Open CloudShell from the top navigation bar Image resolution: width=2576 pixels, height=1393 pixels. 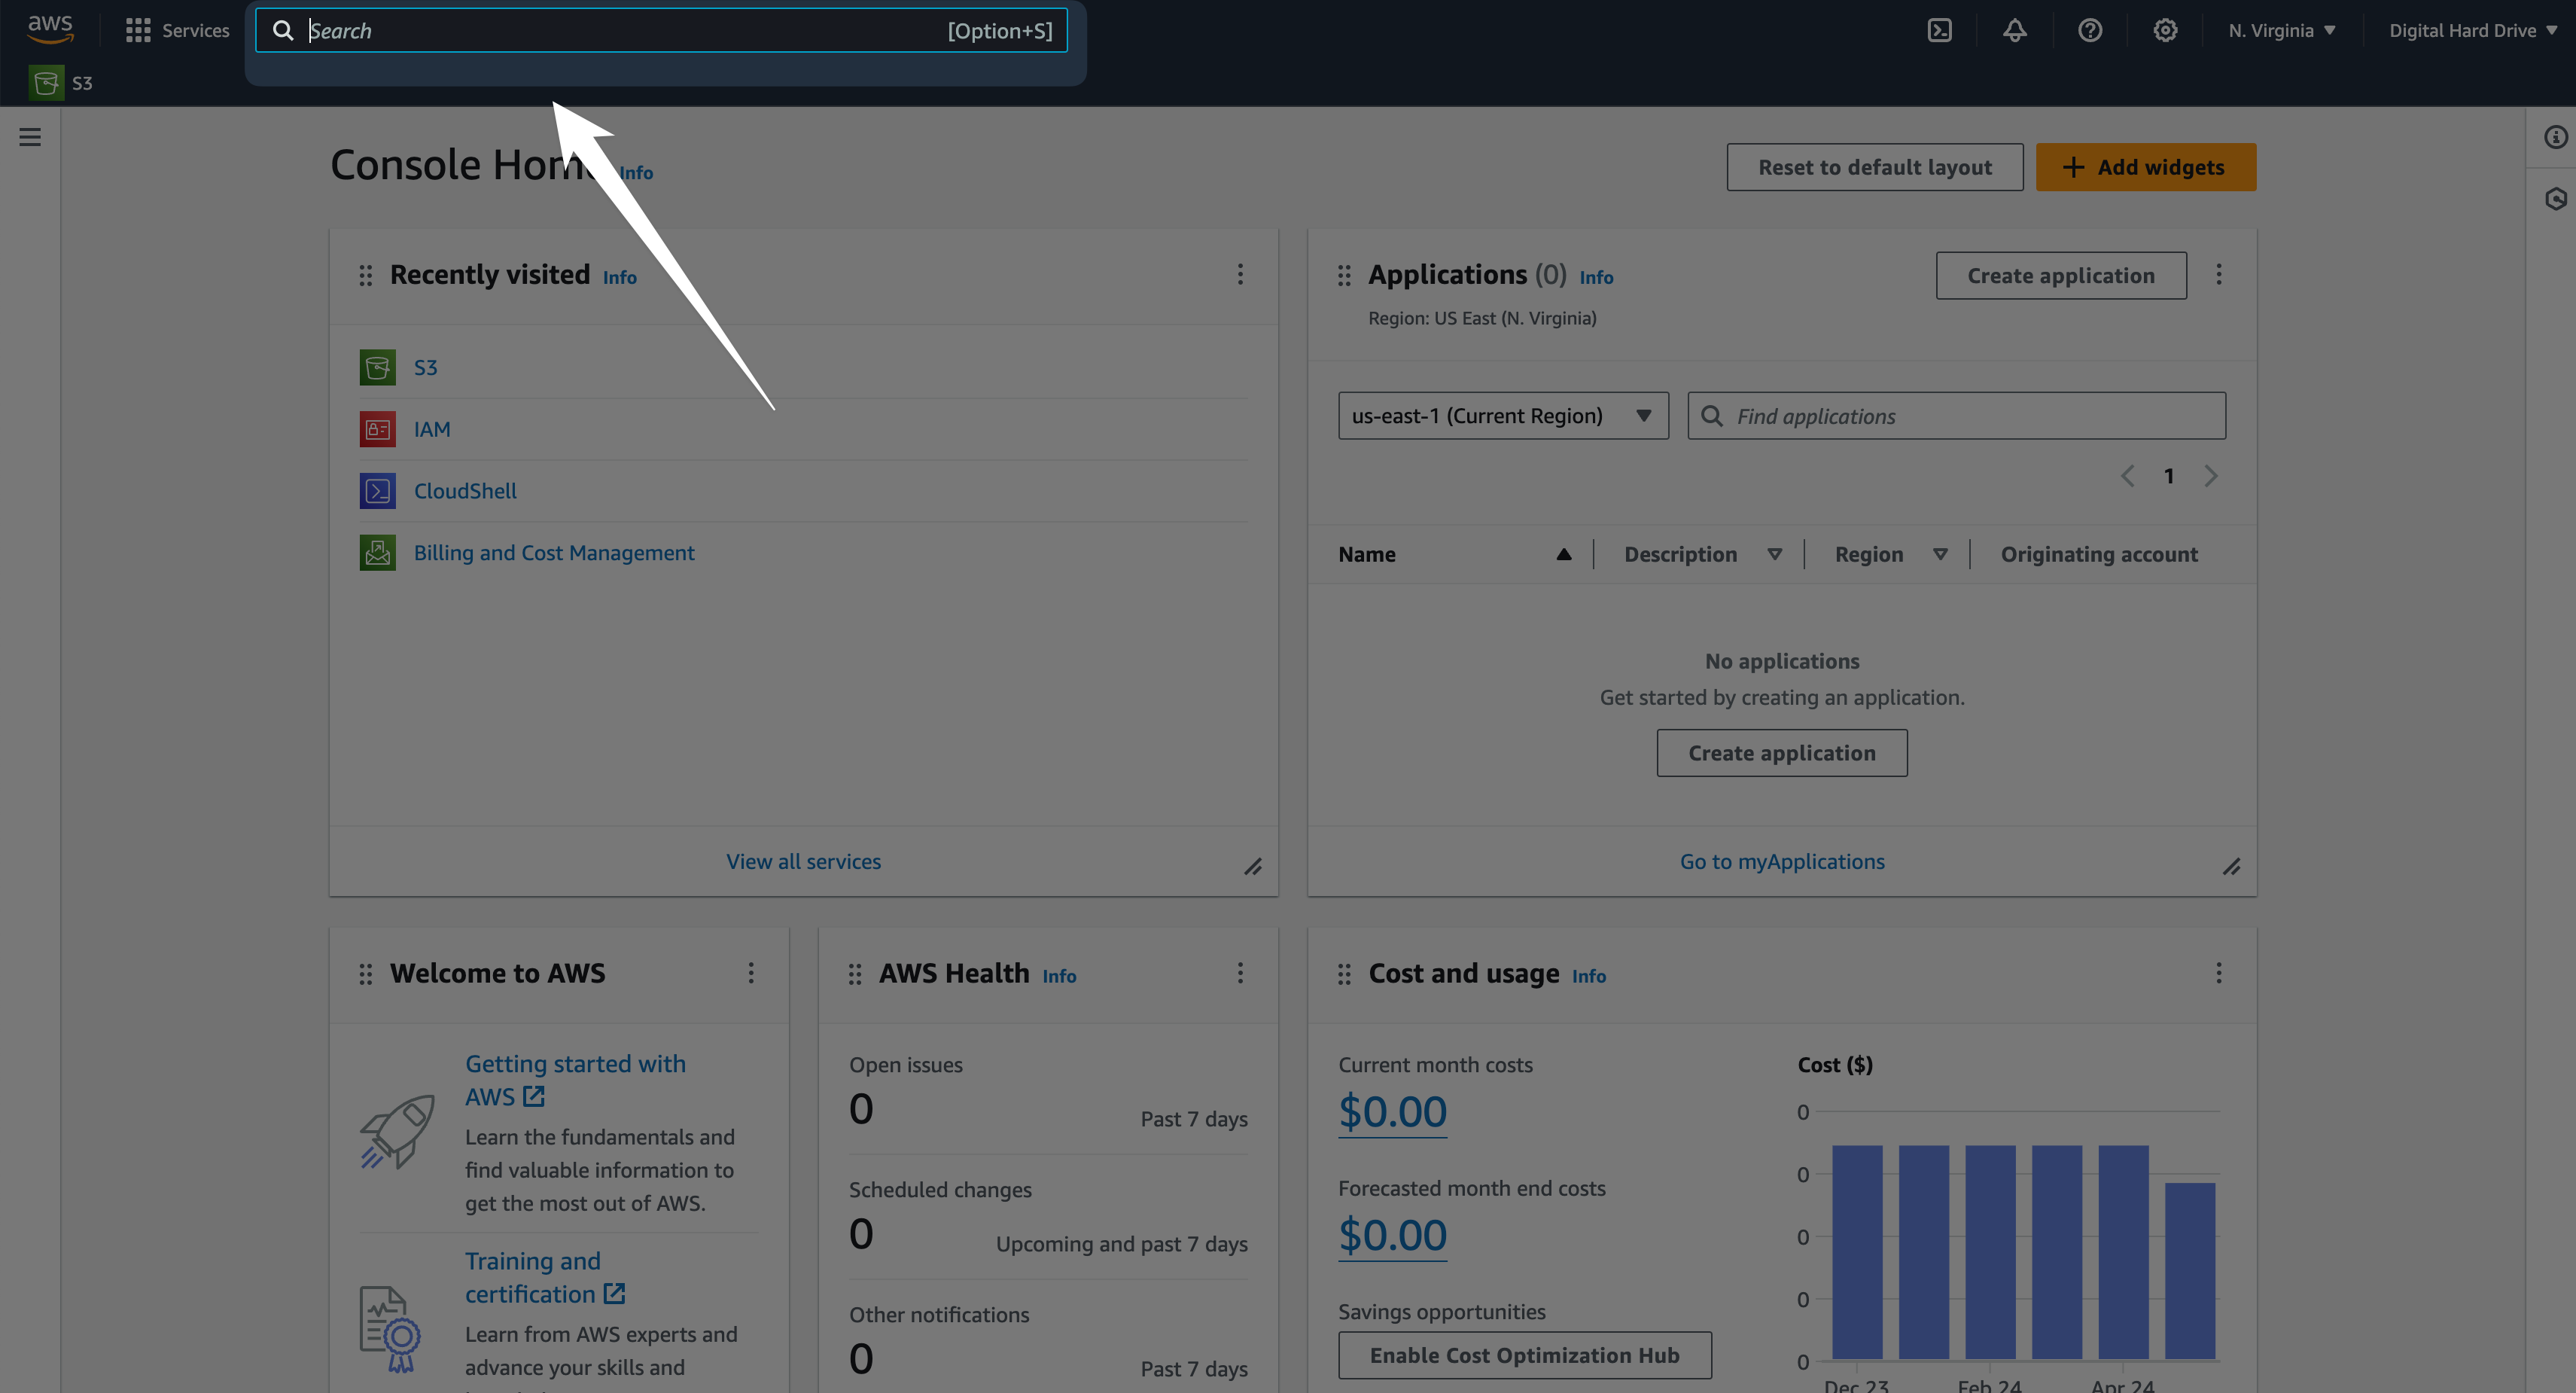coord(1939,30)
